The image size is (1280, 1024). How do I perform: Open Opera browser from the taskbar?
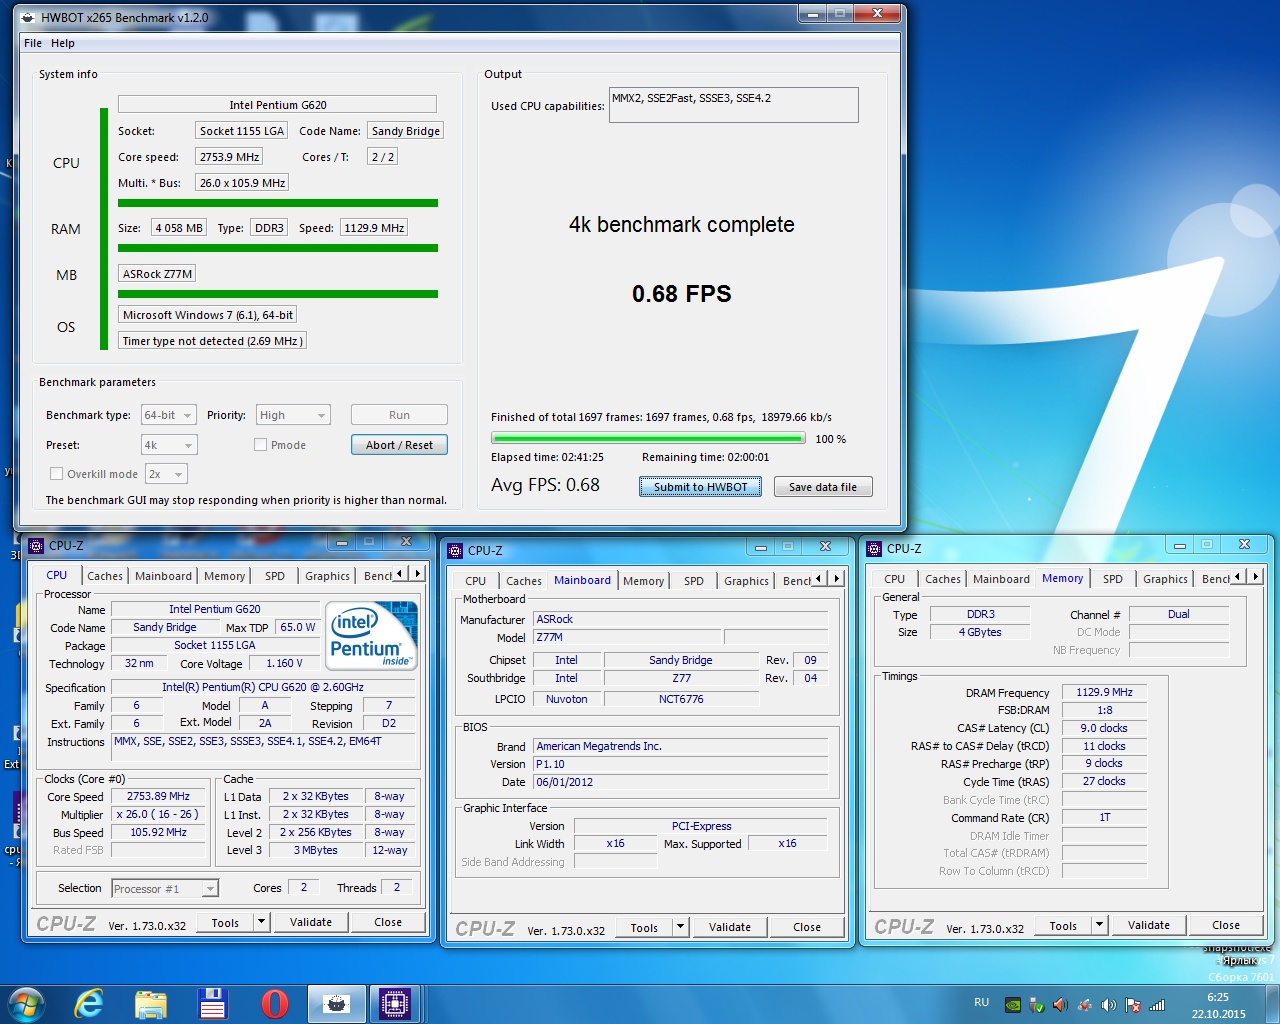275,1004
